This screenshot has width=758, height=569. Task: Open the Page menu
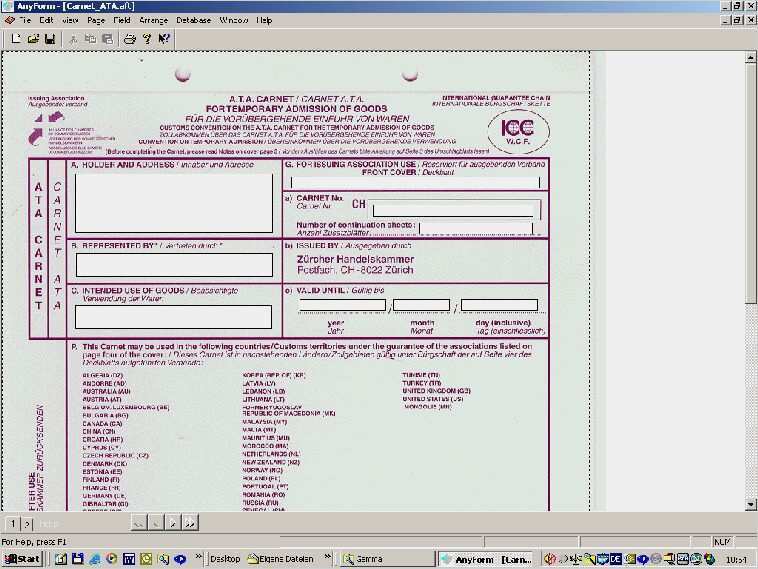coord(96,20)
